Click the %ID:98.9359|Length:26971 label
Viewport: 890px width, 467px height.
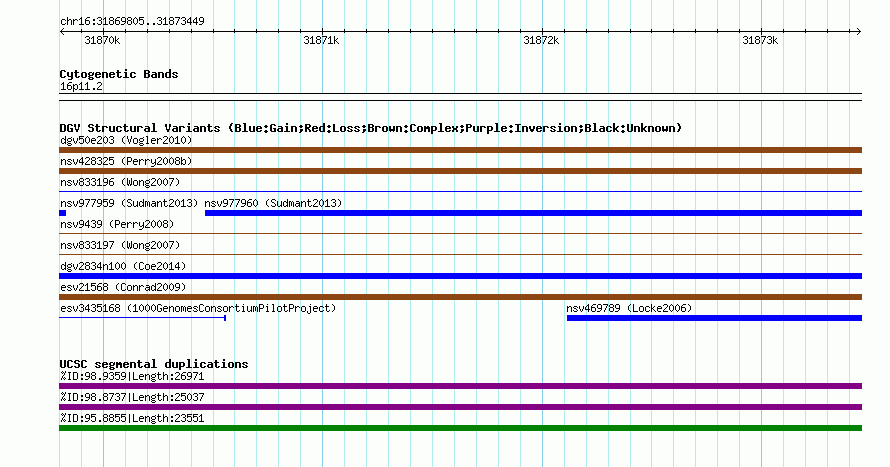point(132,376)
